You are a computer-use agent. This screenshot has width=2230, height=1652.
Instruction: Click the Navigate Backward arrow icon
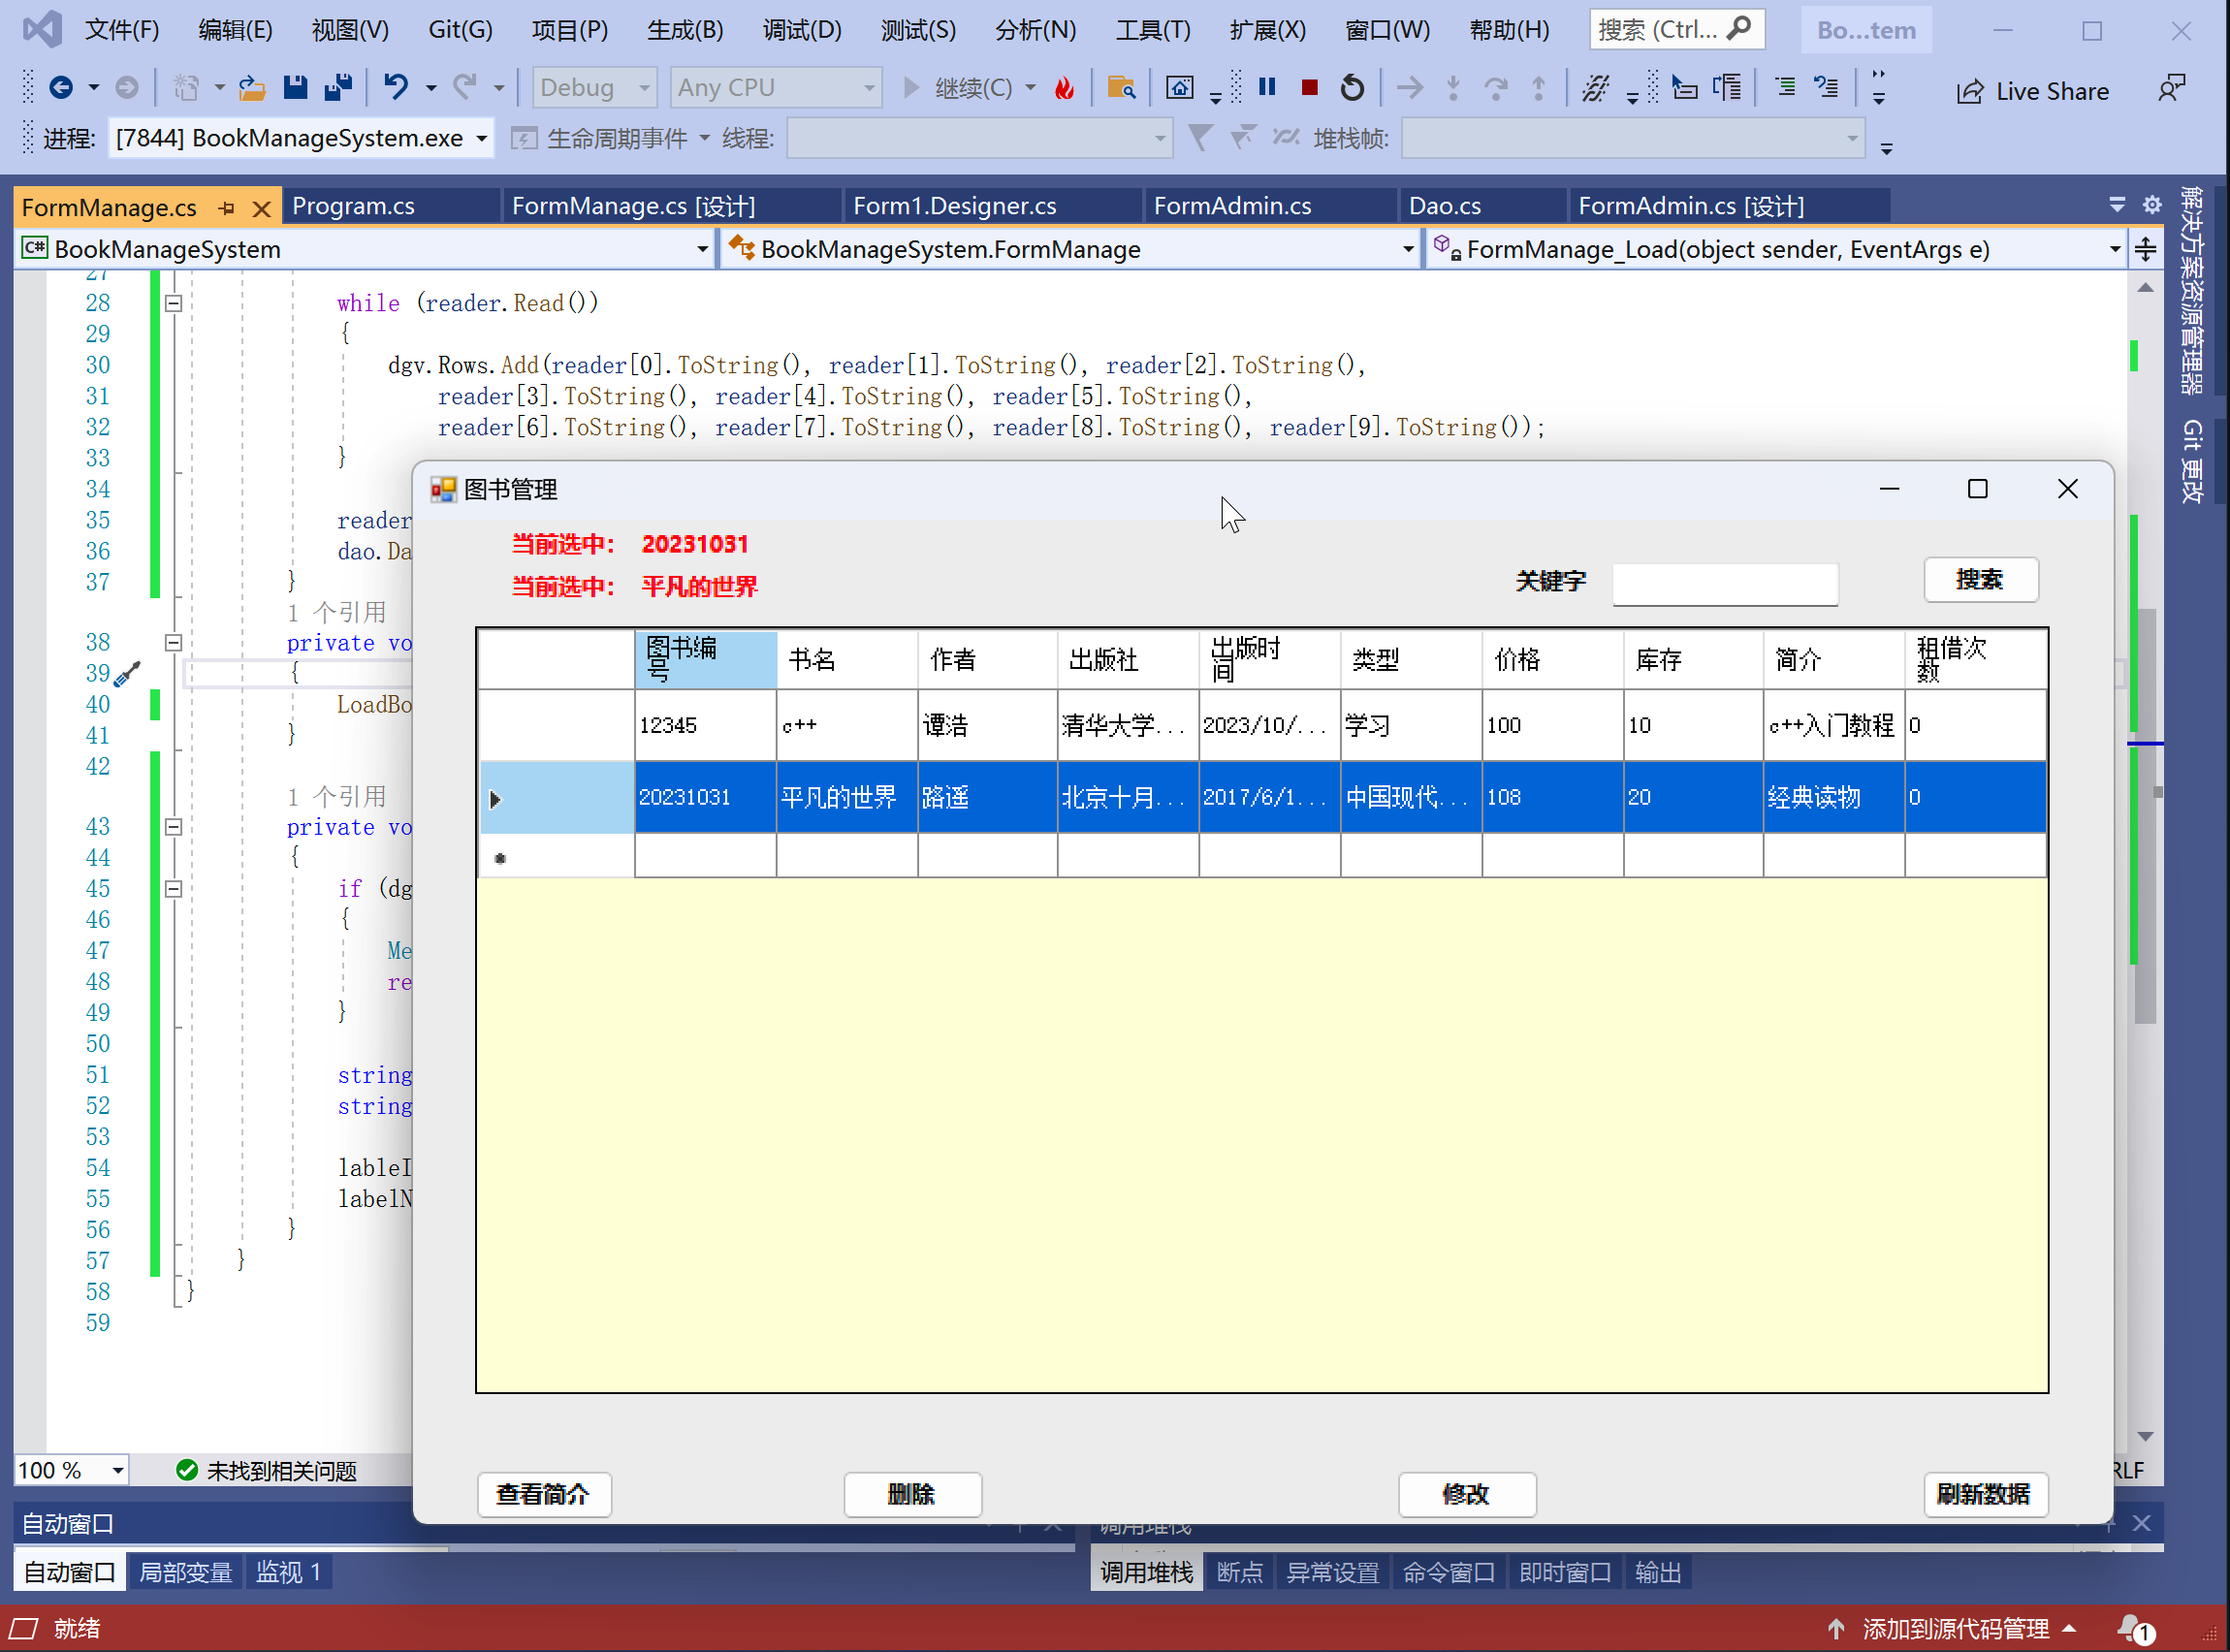click(61, 88)
